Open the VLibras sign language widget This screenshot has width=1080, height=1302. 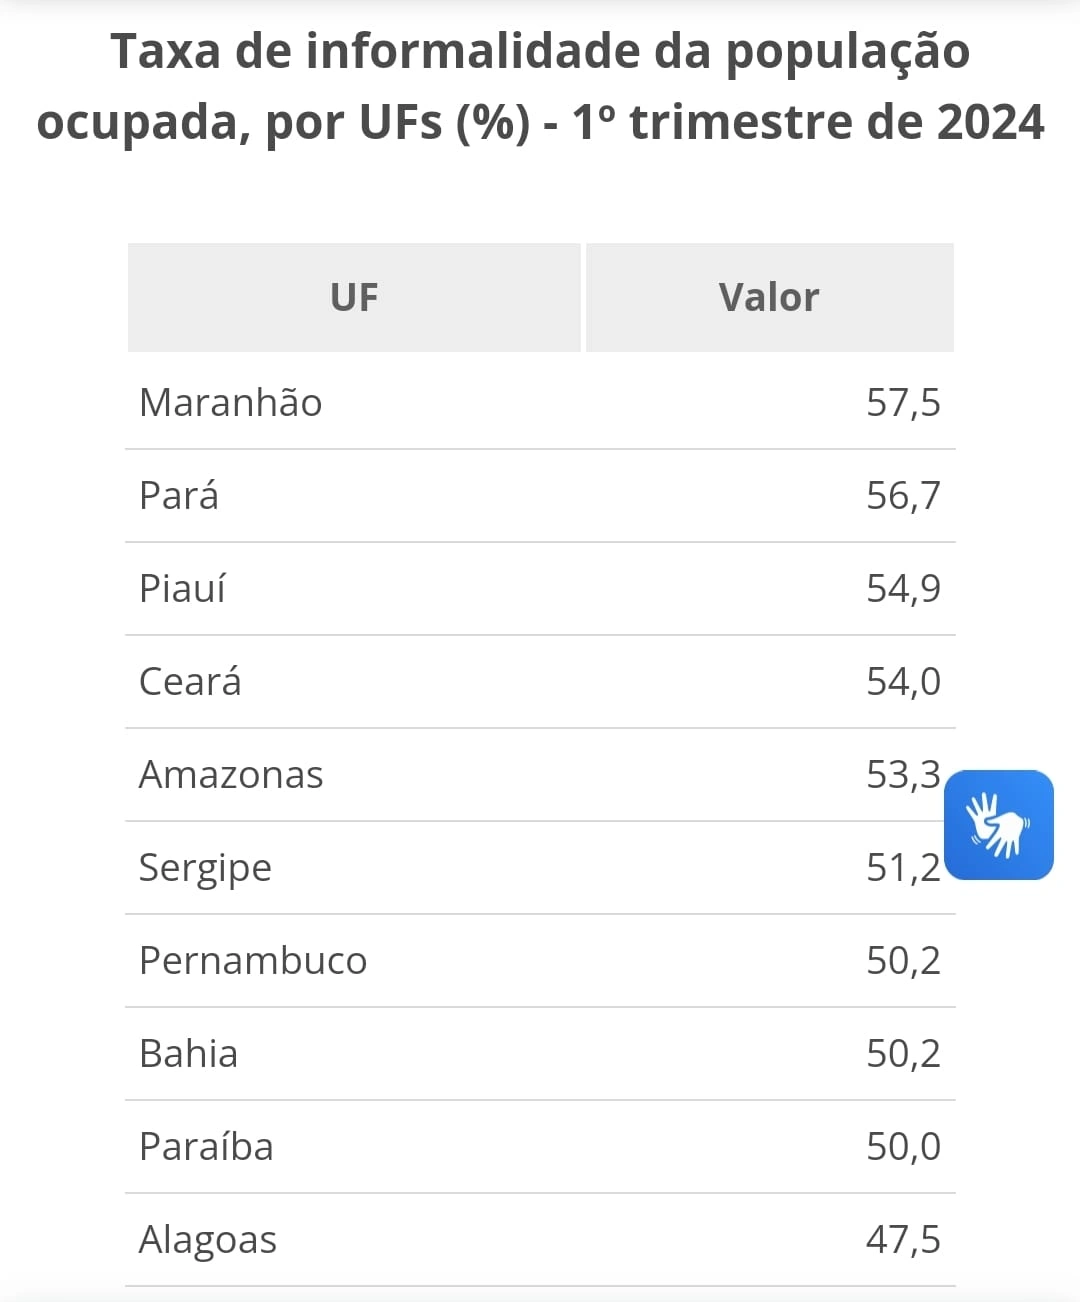coord(998,825)
